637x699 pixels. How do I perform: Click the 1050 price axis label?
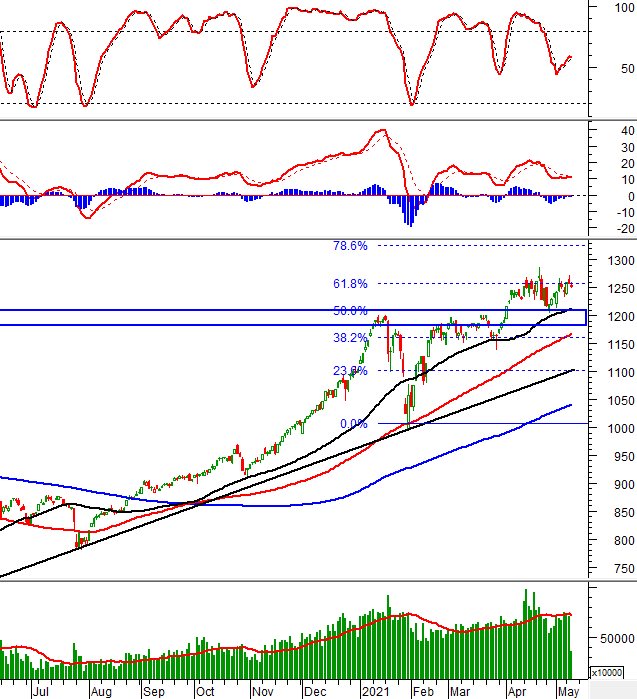tap(621, 401)
